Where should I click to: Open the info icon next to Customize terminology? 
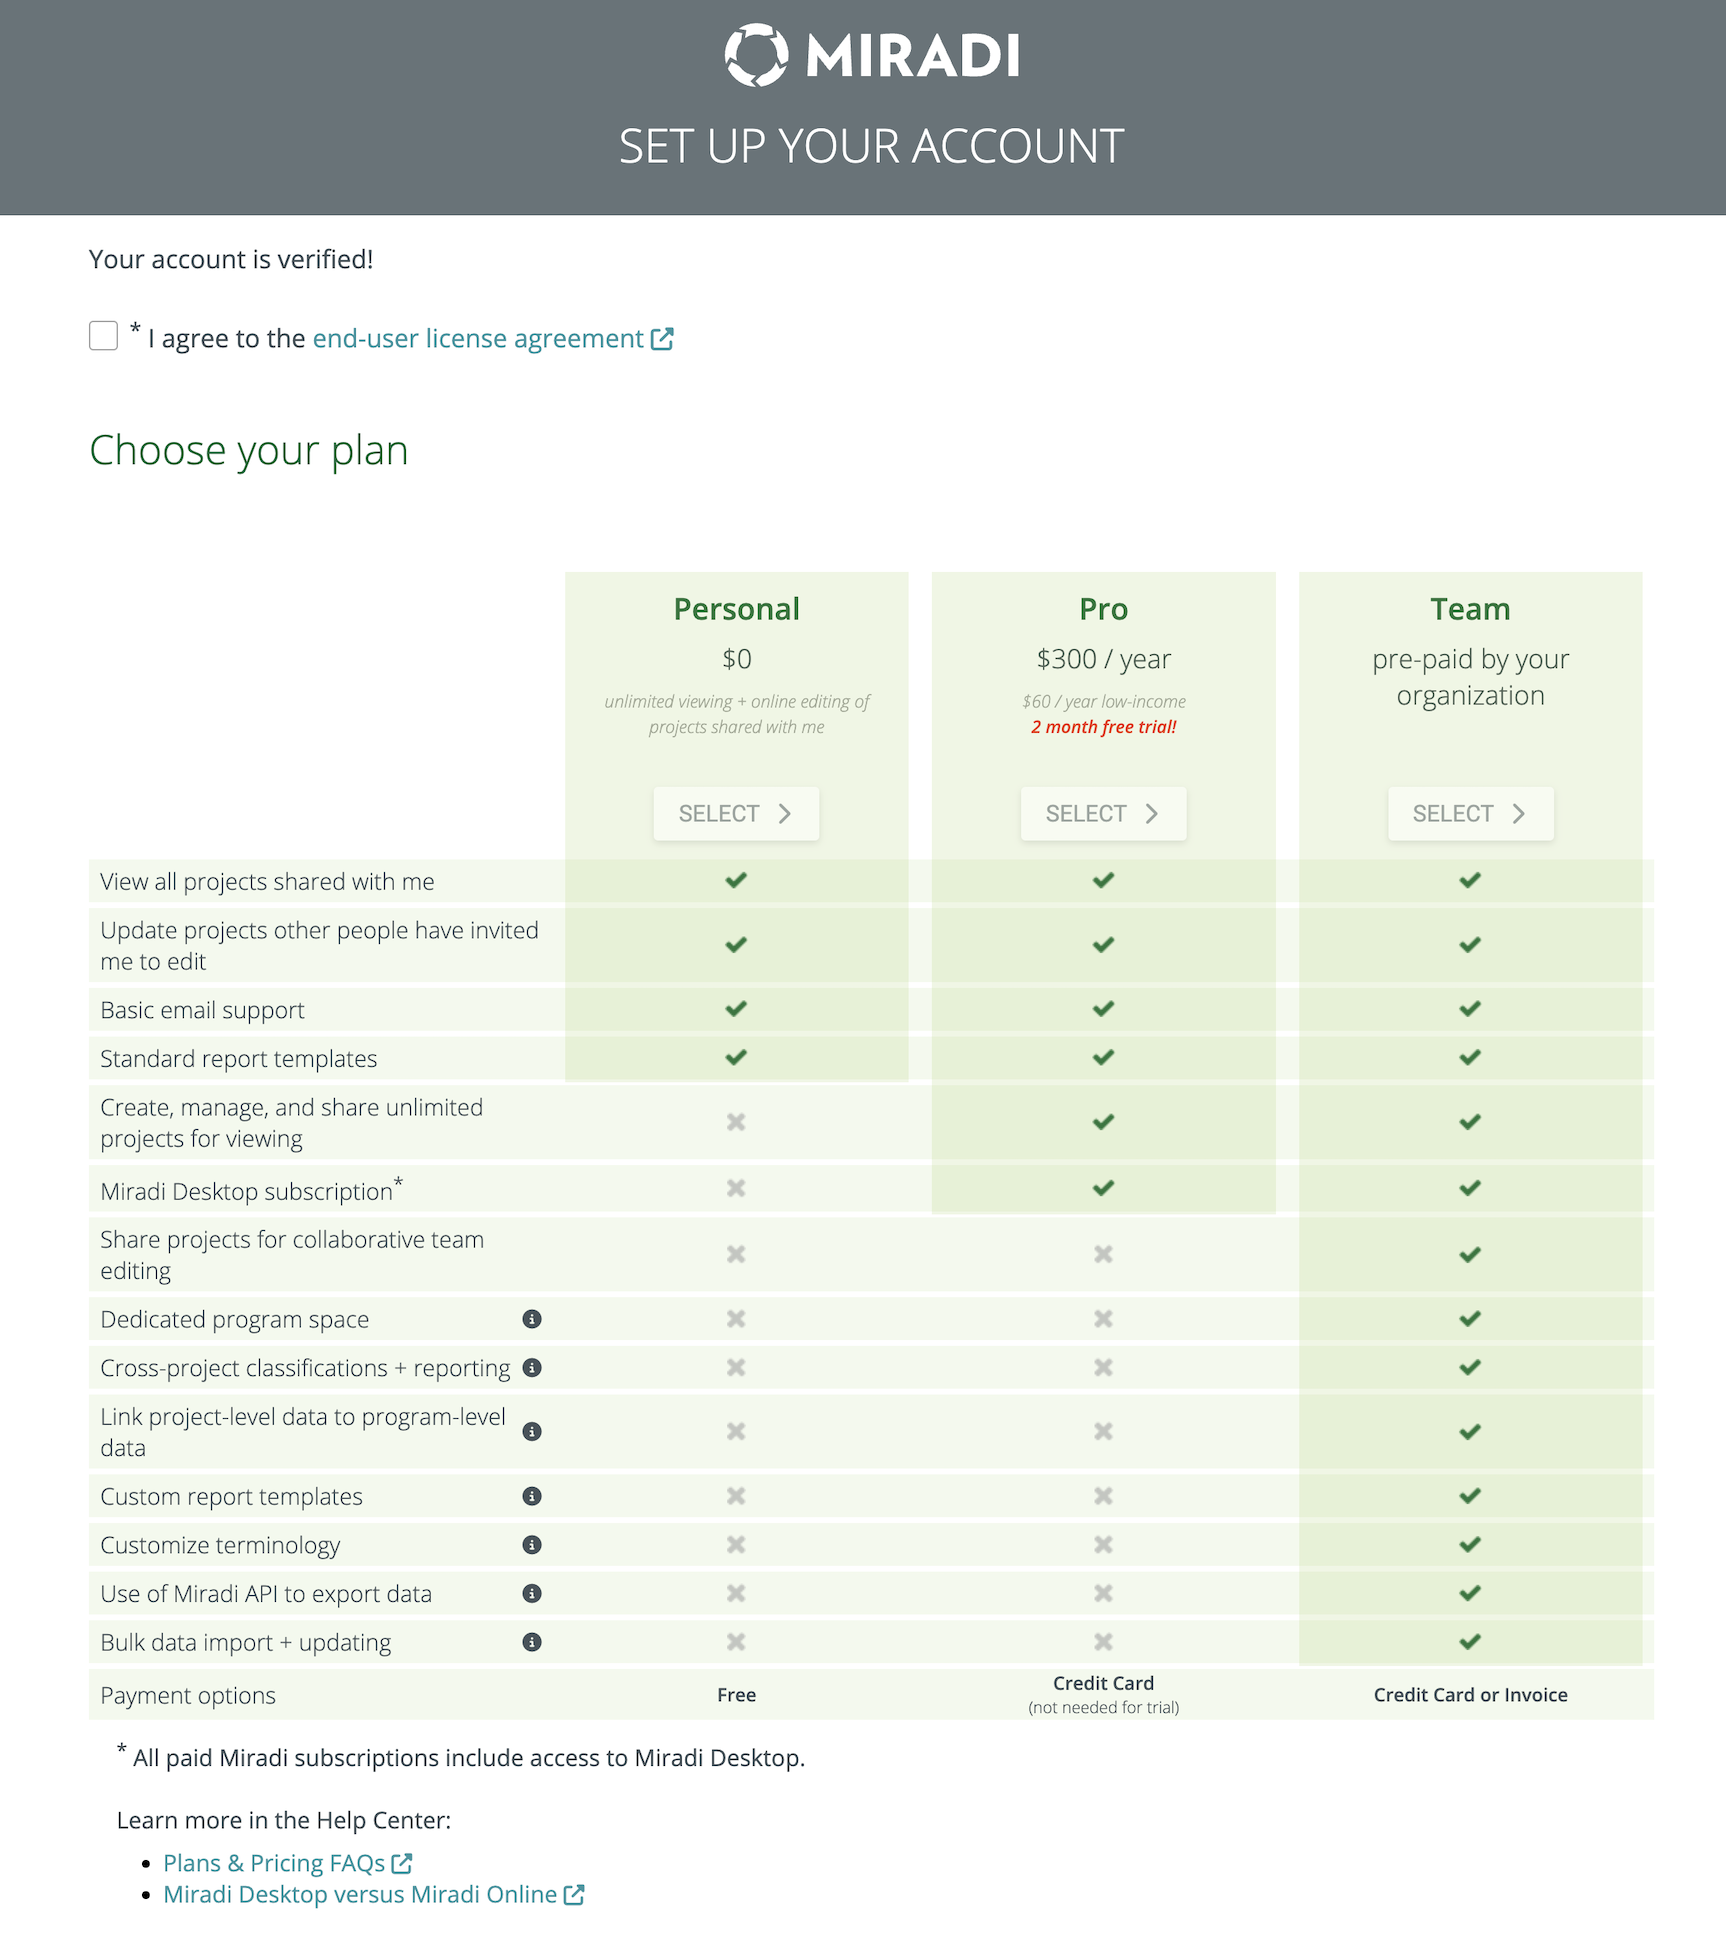pos(532,1544)
